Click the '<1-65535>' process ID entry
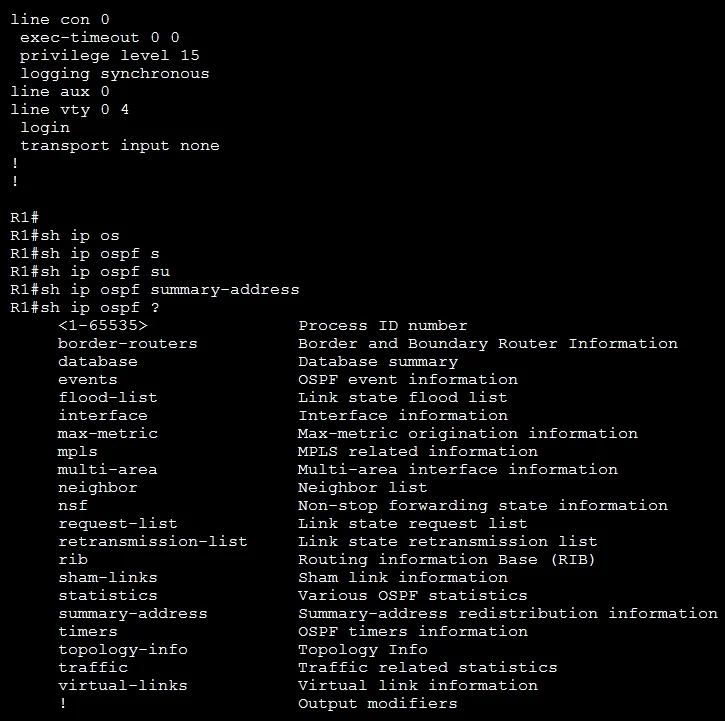This screenshot has height=721, width=725. click(103, 326)
